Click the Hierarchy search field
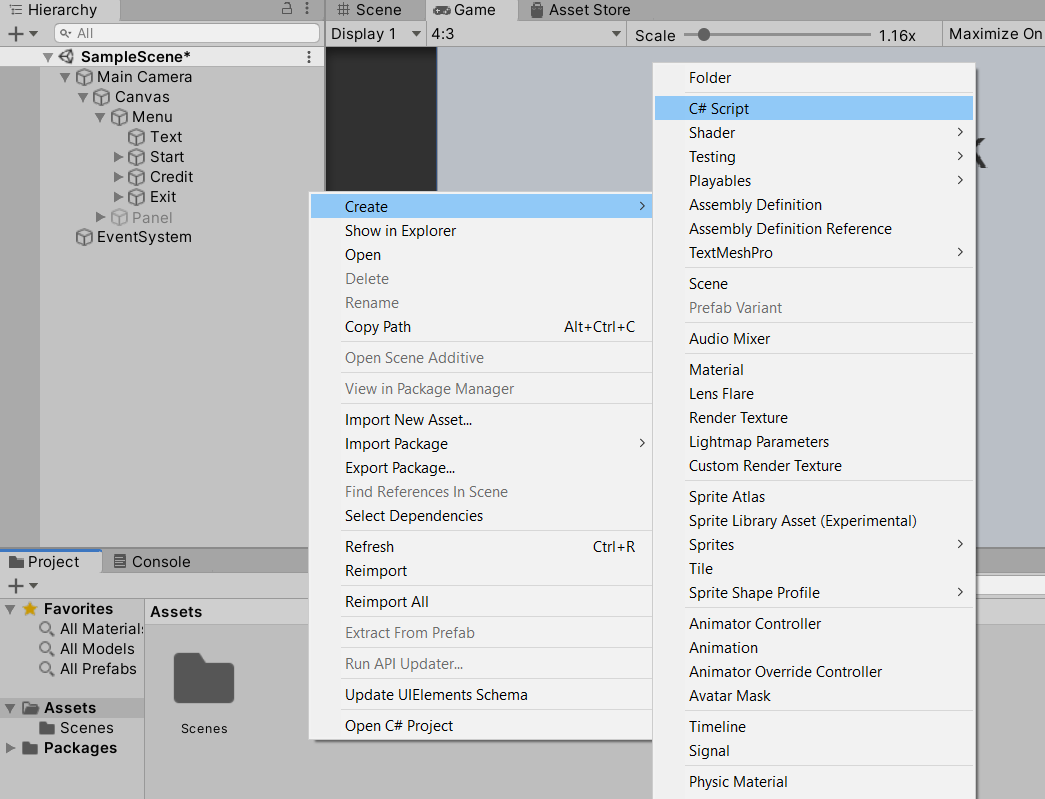This screenshot has height=799, width=1045. [x=190, y=33]
